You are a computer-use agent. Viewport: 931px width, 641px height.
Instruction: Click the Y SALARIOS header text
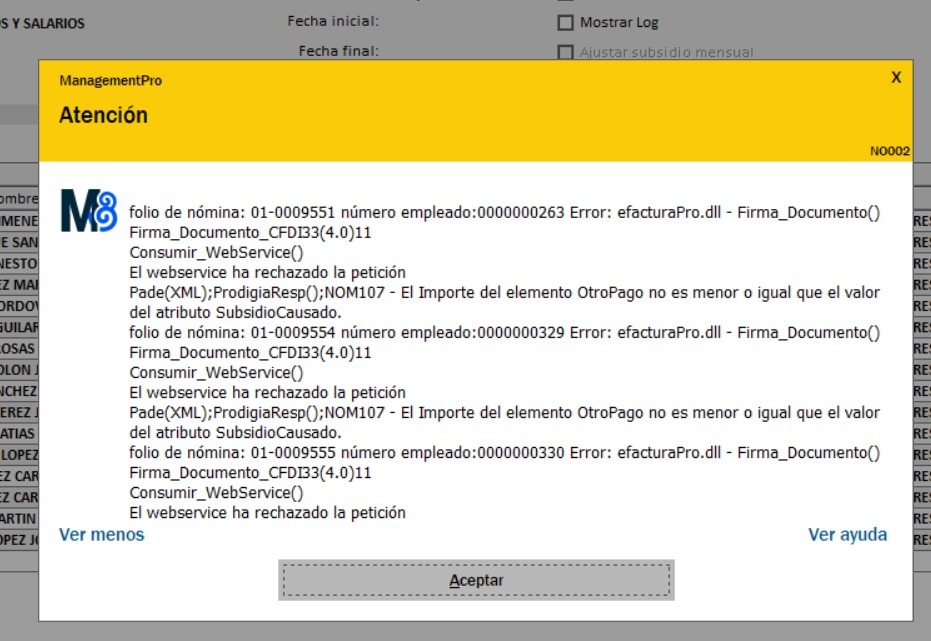pos(43,23)
